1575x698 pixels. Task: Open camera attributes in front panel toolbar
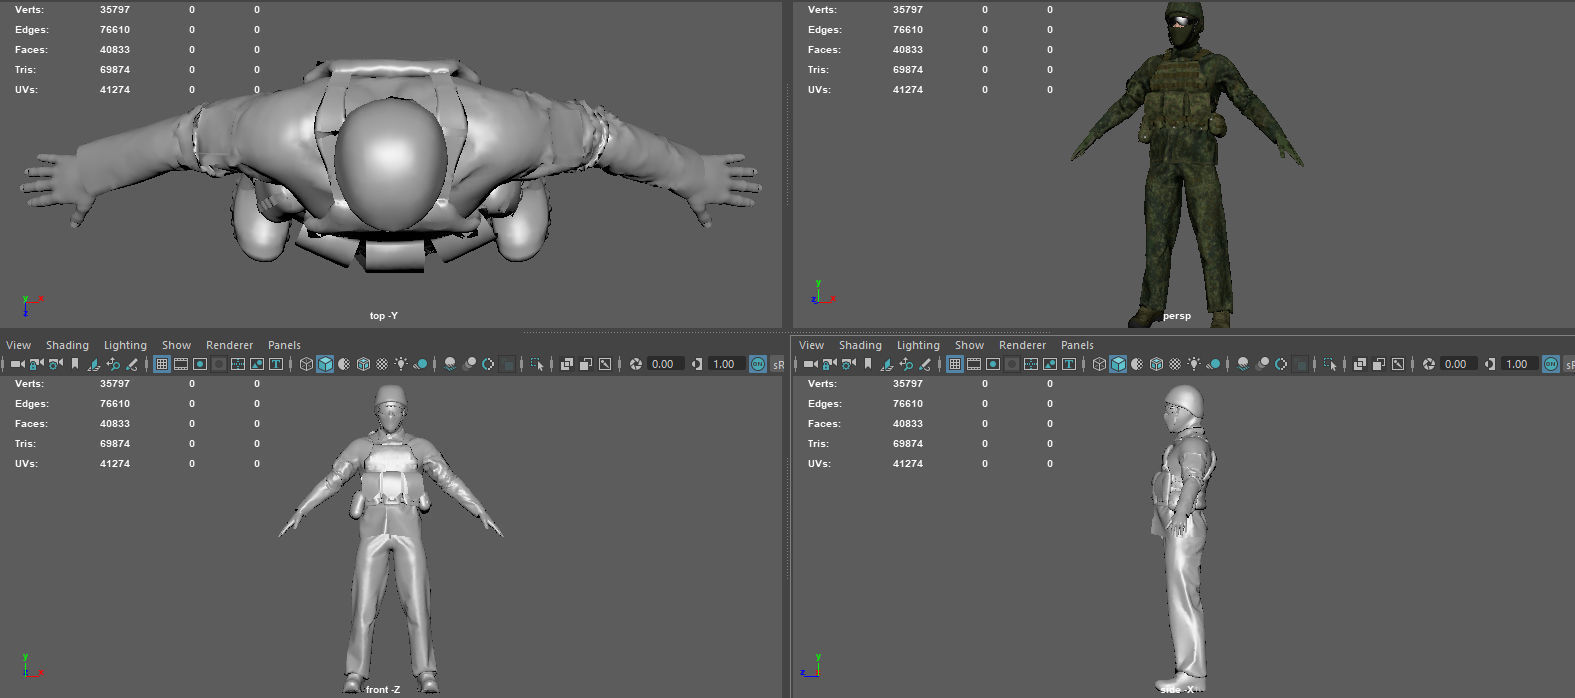55,364
